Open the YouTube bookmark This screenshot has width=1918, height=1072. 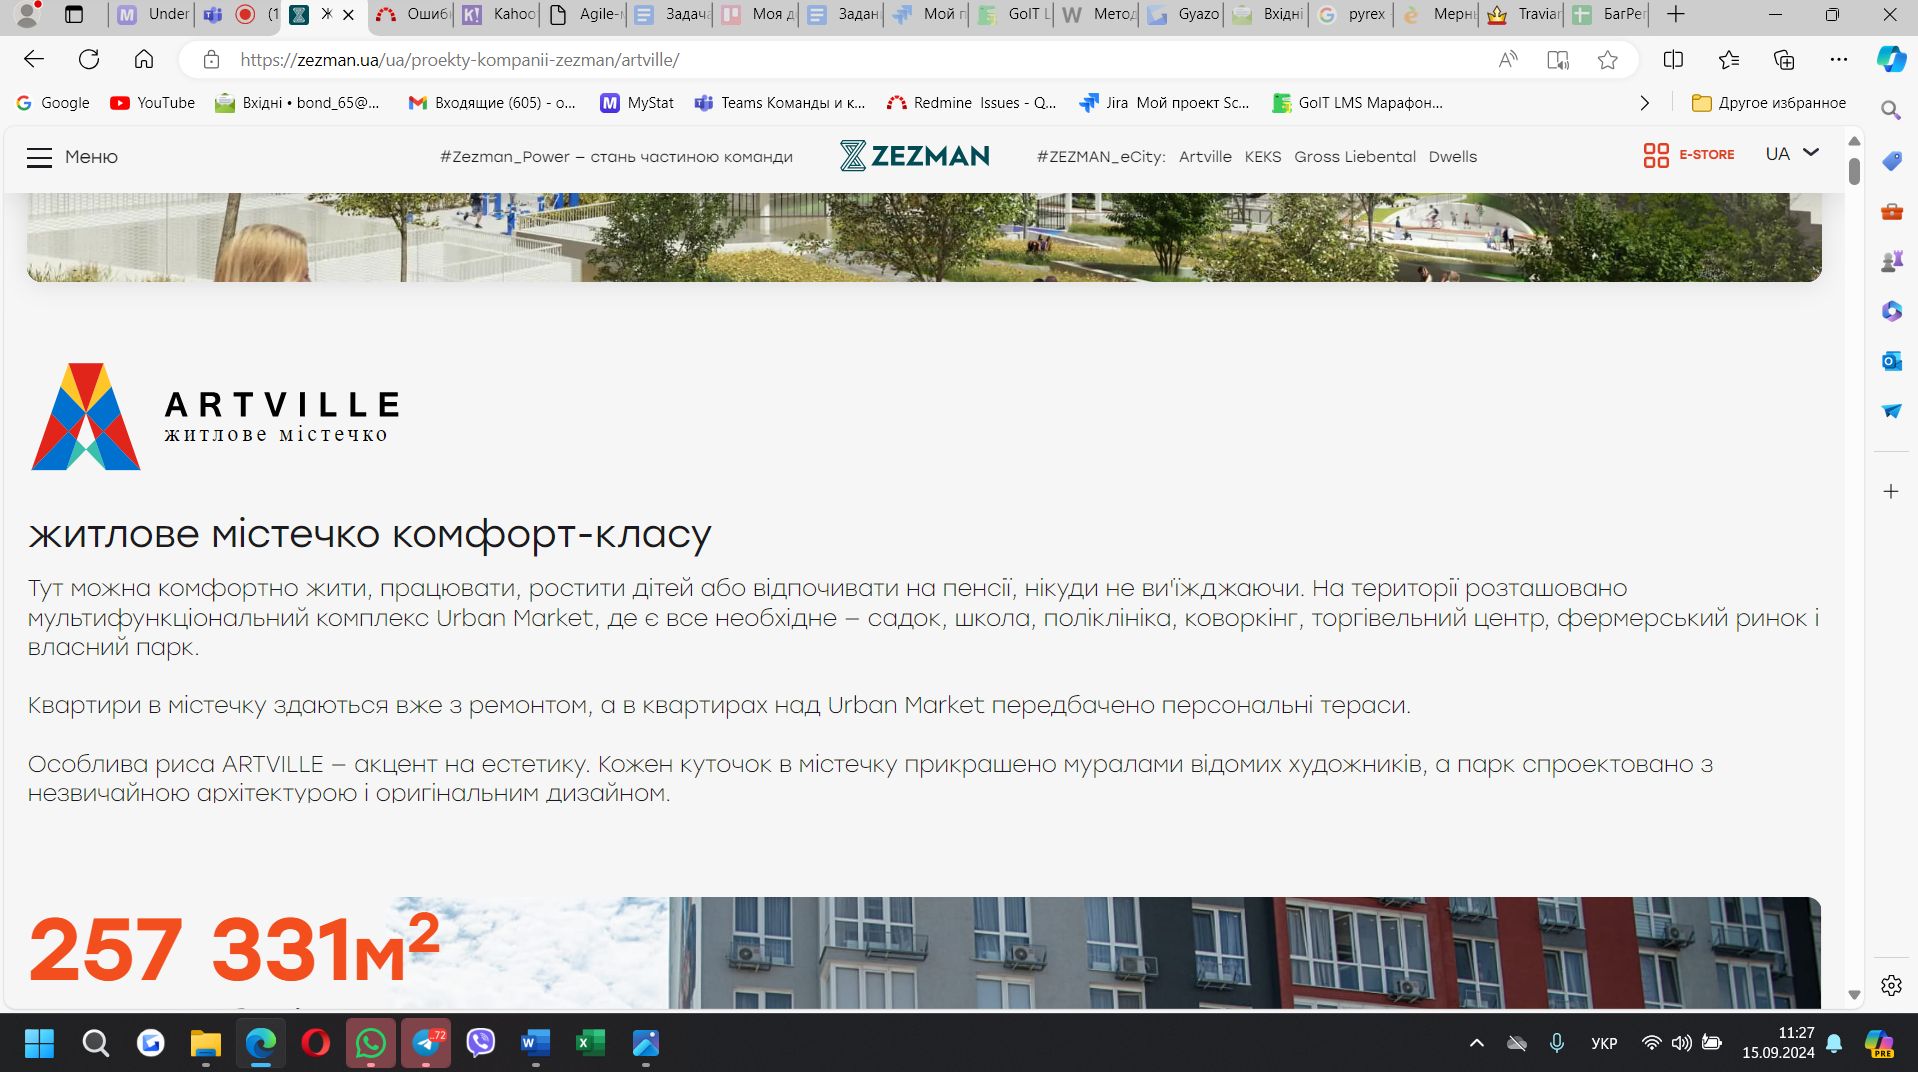(153, 103)
